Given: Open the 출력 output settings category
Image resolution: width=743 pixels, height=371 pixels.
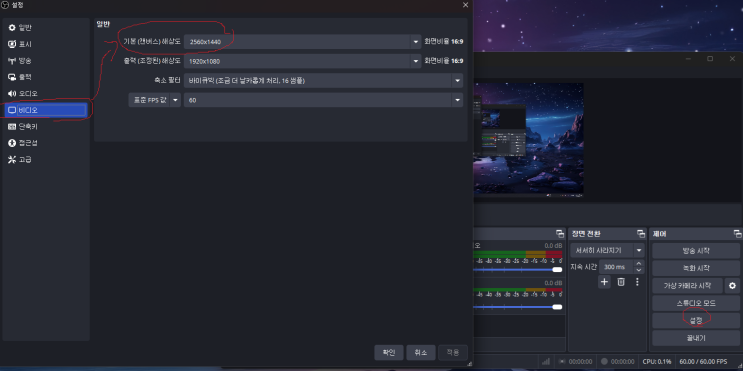Looking at the screenshot, I should (x=45, y=77).
